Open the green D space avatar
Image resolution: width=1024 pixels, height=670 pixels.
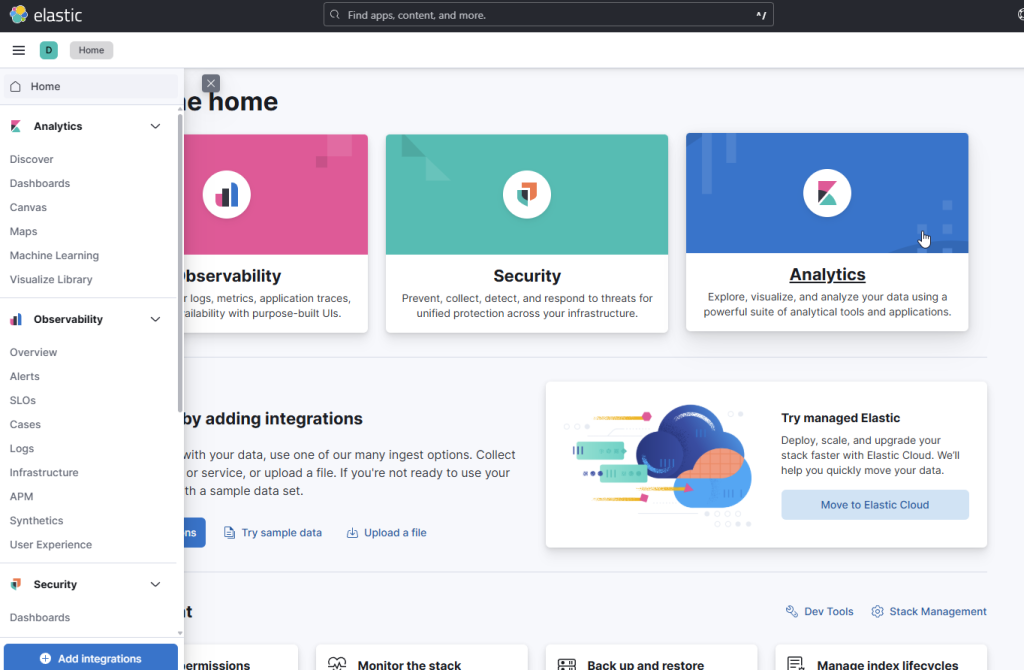tap(49, 50)
